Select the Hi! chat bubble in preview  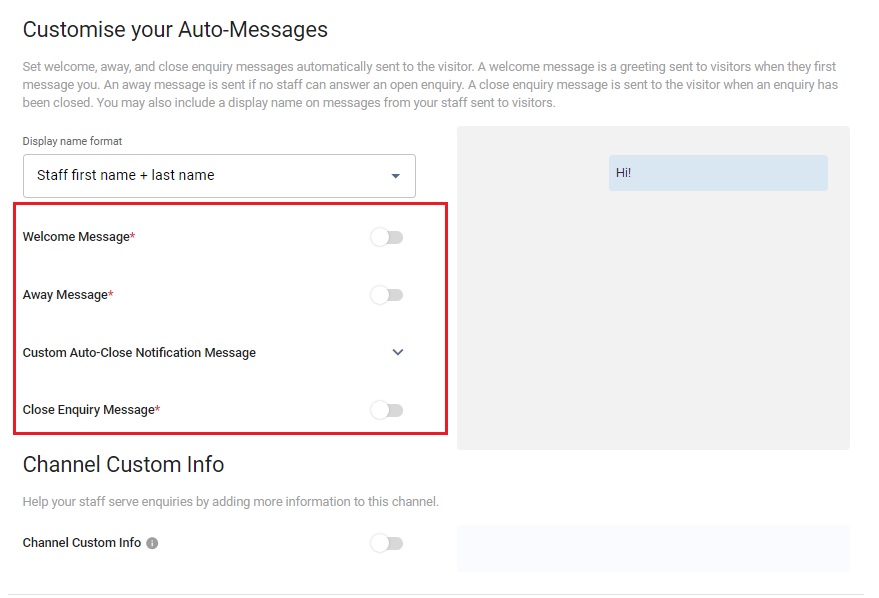718,173
